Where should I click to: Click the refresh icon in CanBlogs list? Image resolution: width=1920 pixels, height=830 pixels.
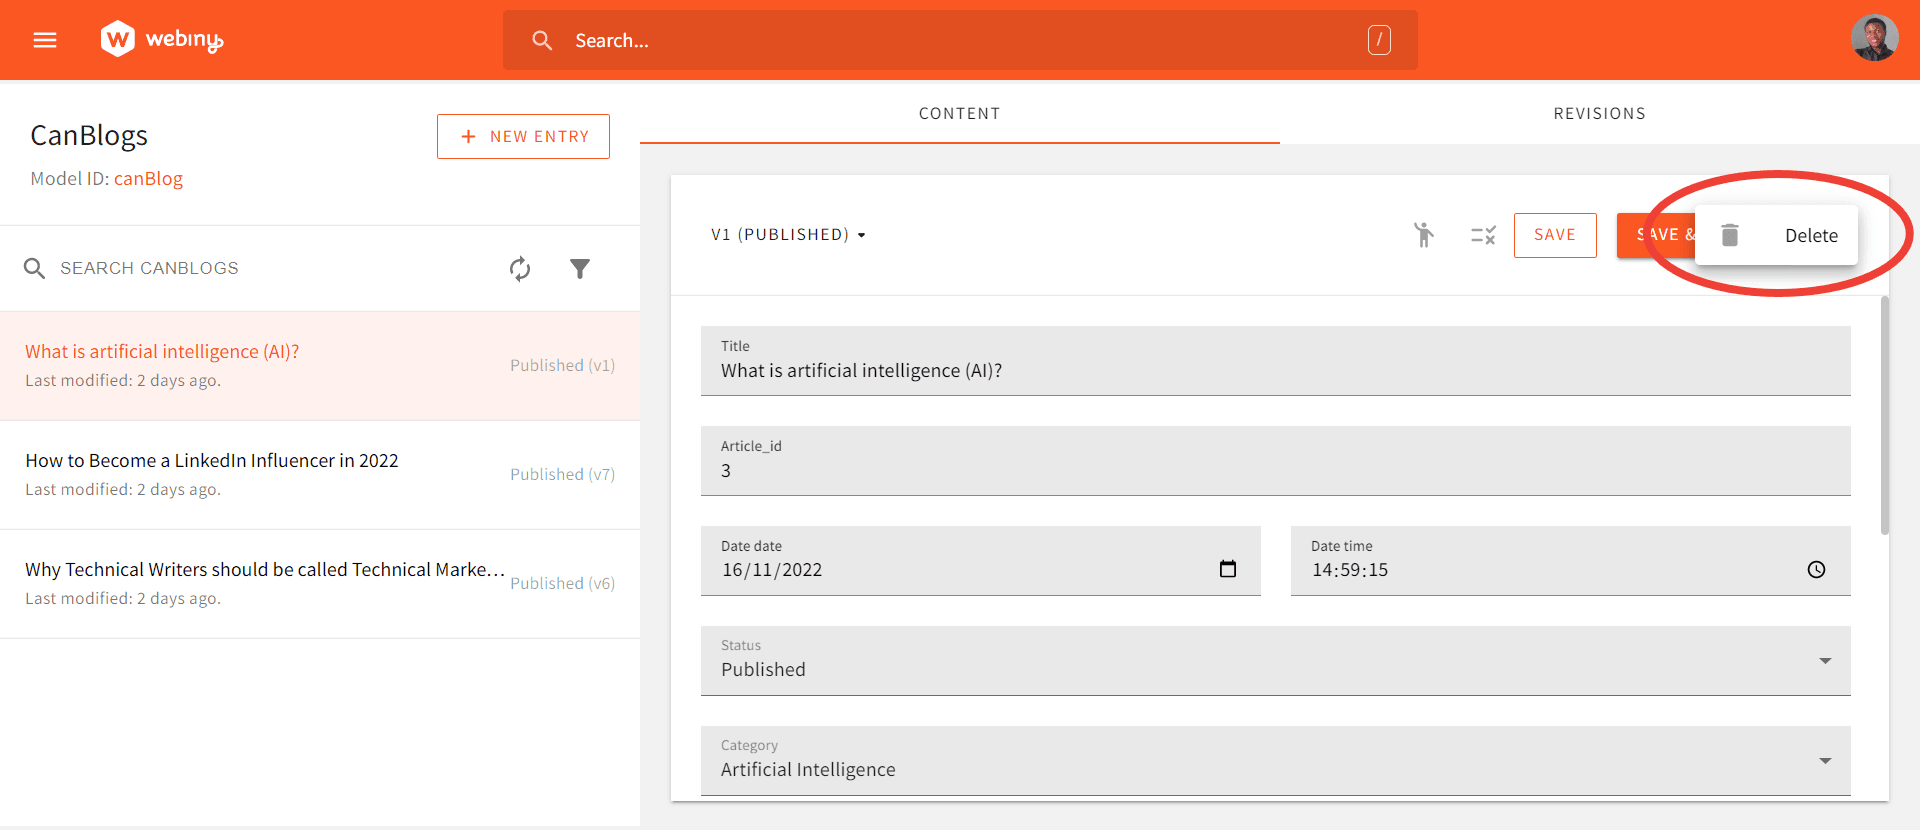(x=520, y=268)
